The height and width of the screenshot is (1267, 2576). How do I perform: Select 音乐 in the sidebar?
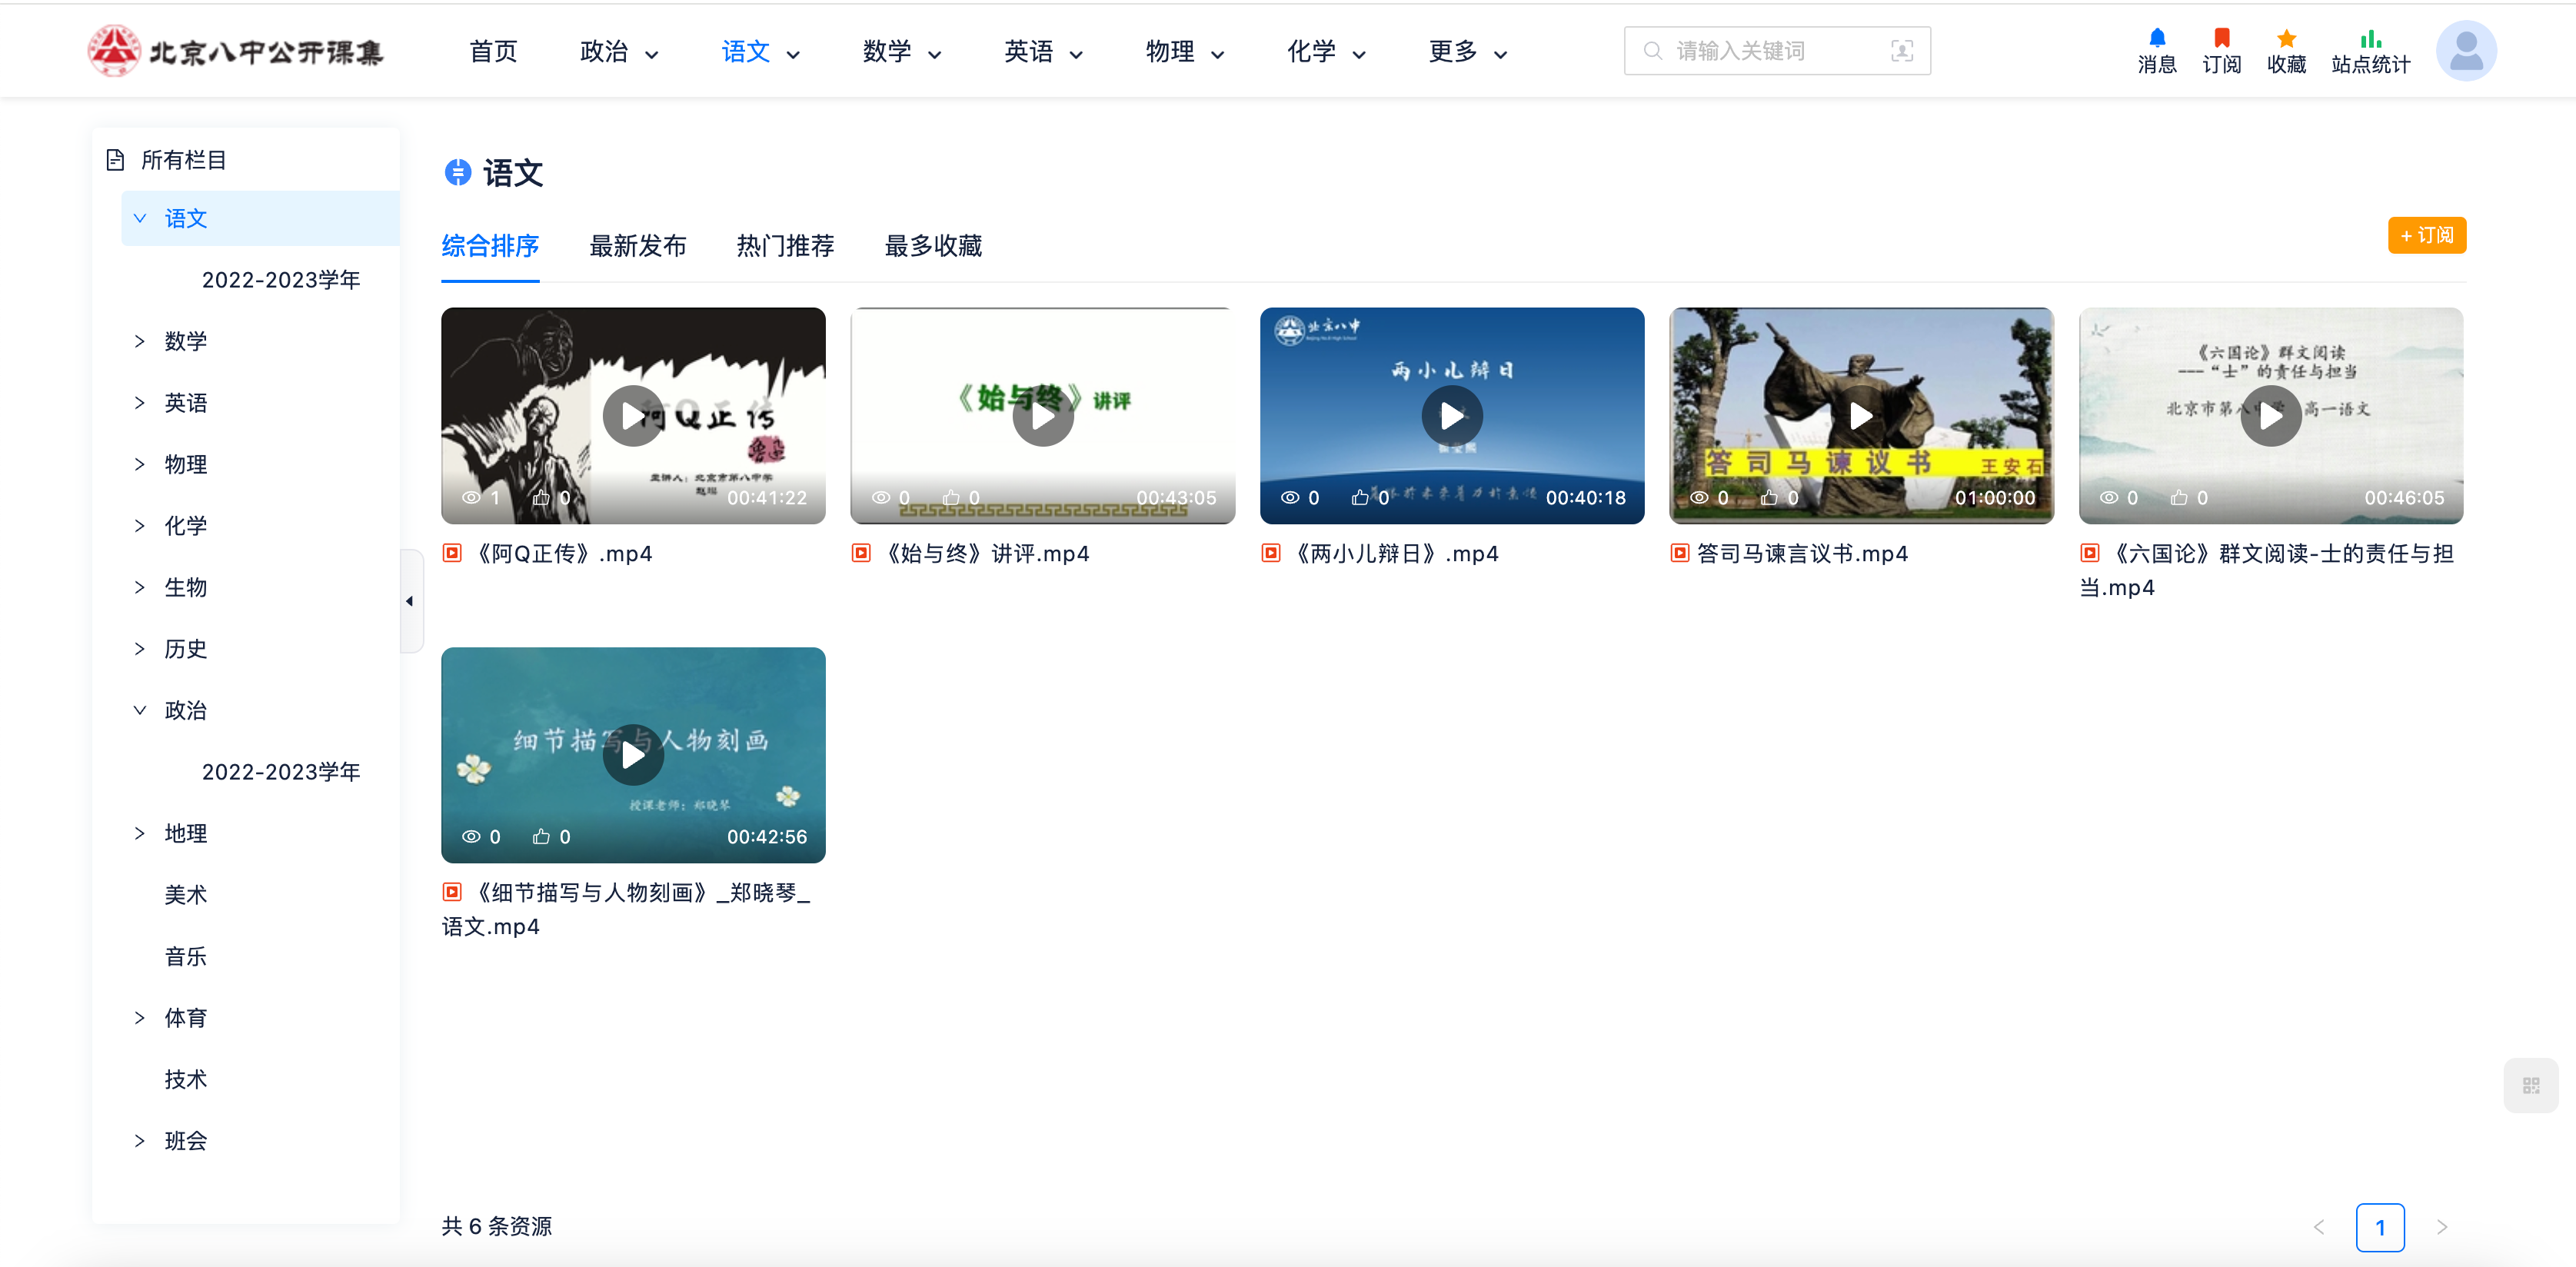coord(185,956)
